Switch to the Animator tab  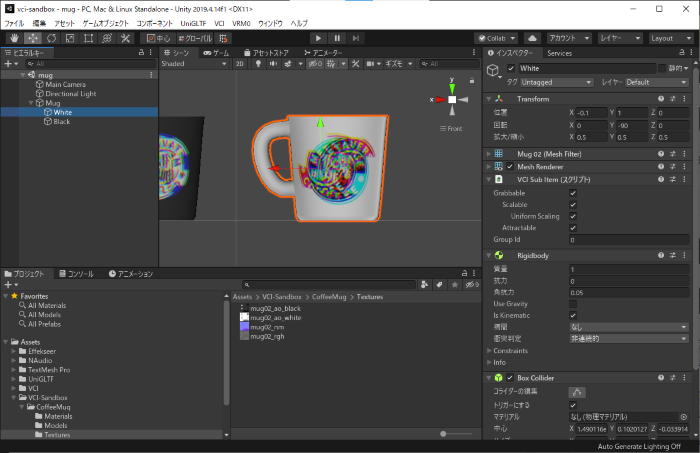(x=323, y=53)
